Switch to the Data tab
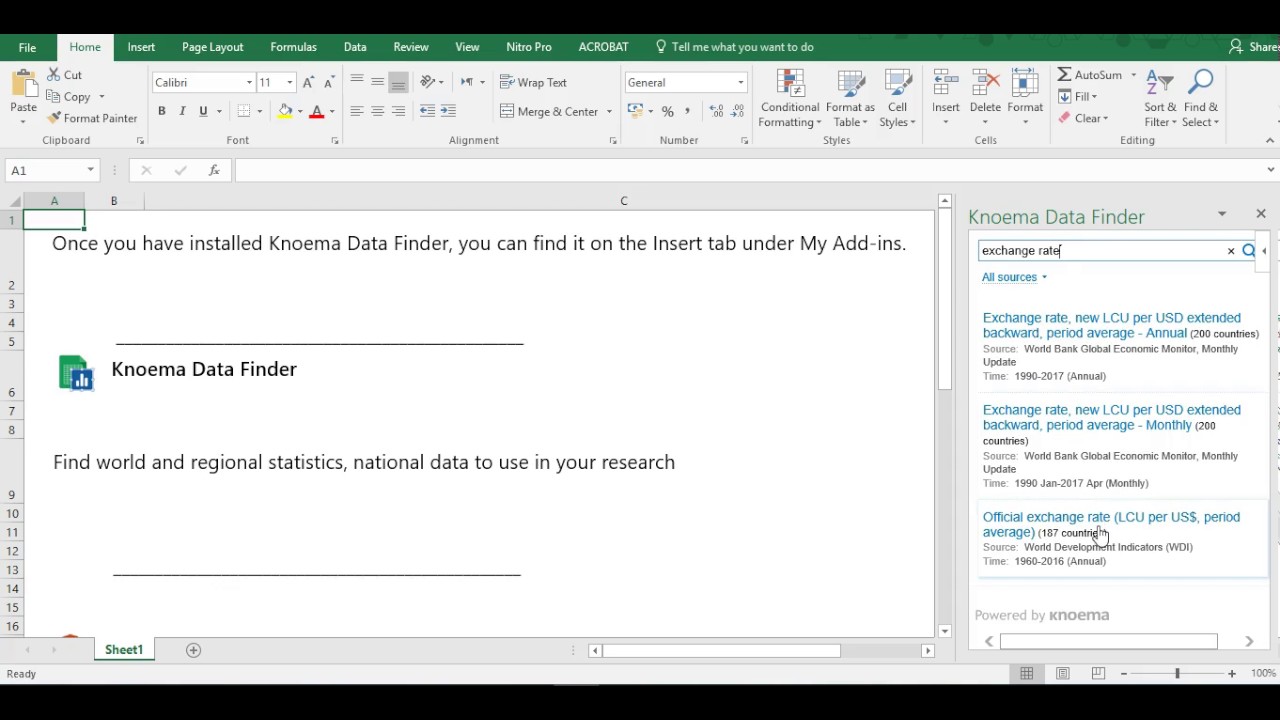This screenshot has height=720, width=1280. point(355,47)
